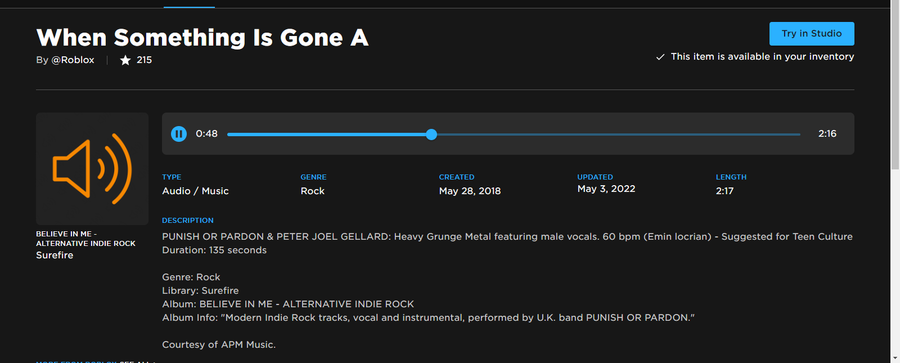Viewport: 900px width, 363px height.
Task: Click the highlighted tab indicator at top
Action: [x=189, y=7]
